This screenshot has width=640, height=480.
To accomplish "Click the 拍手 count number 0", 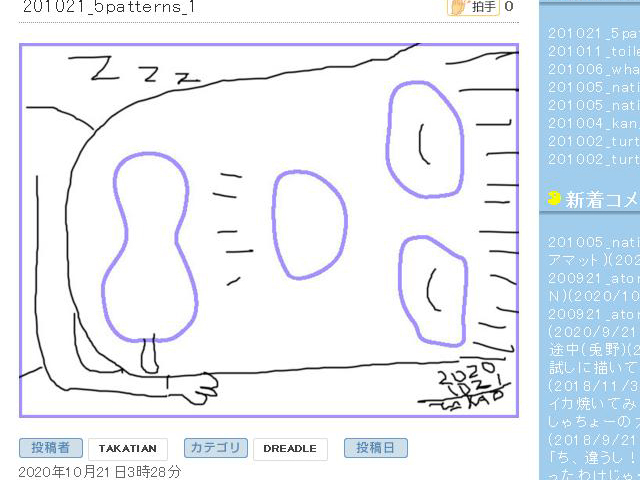I will point(508,7).
